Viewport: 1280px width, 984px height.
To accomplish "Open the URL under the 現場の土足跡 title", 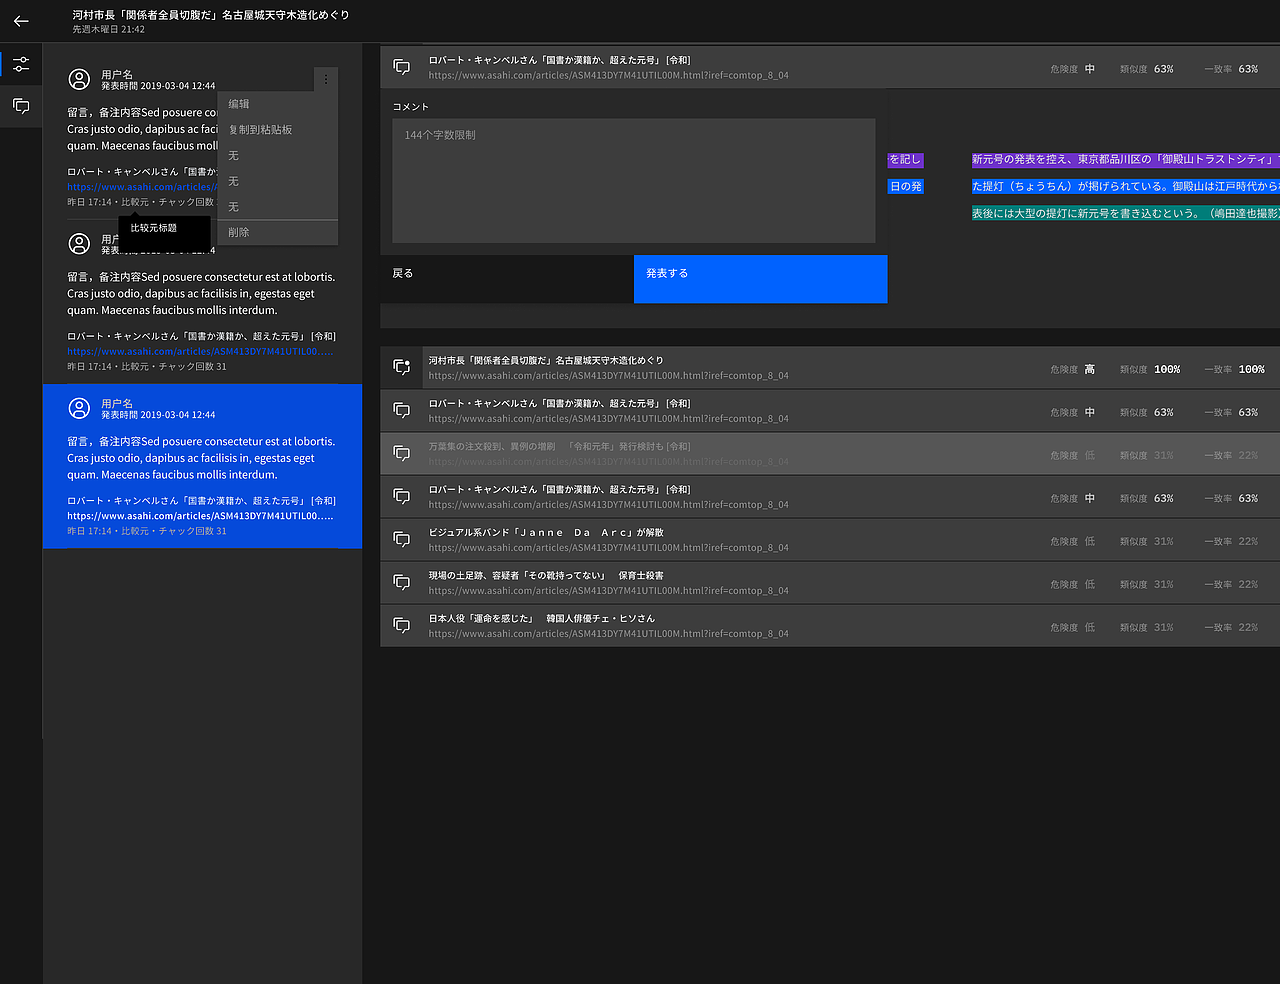I will click(609, 591).
